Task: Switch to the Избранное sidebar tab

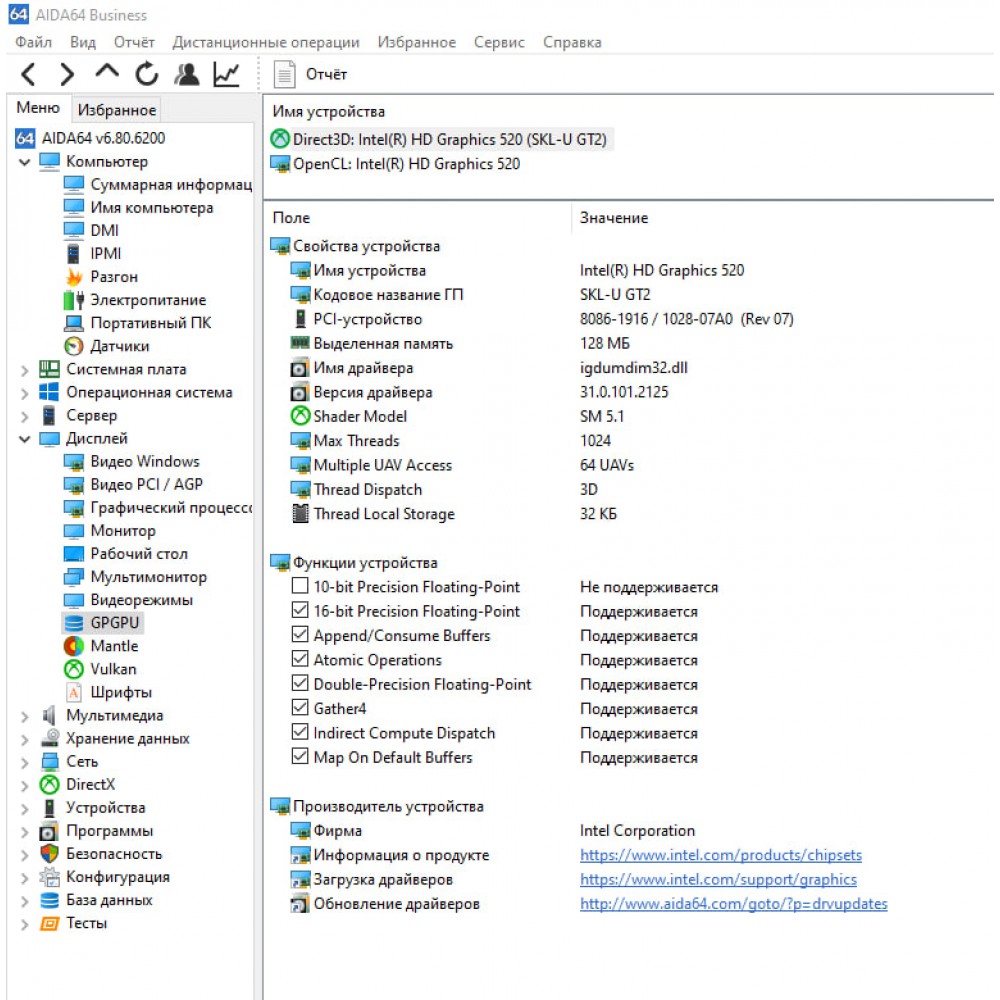Action: coord(117,110)
